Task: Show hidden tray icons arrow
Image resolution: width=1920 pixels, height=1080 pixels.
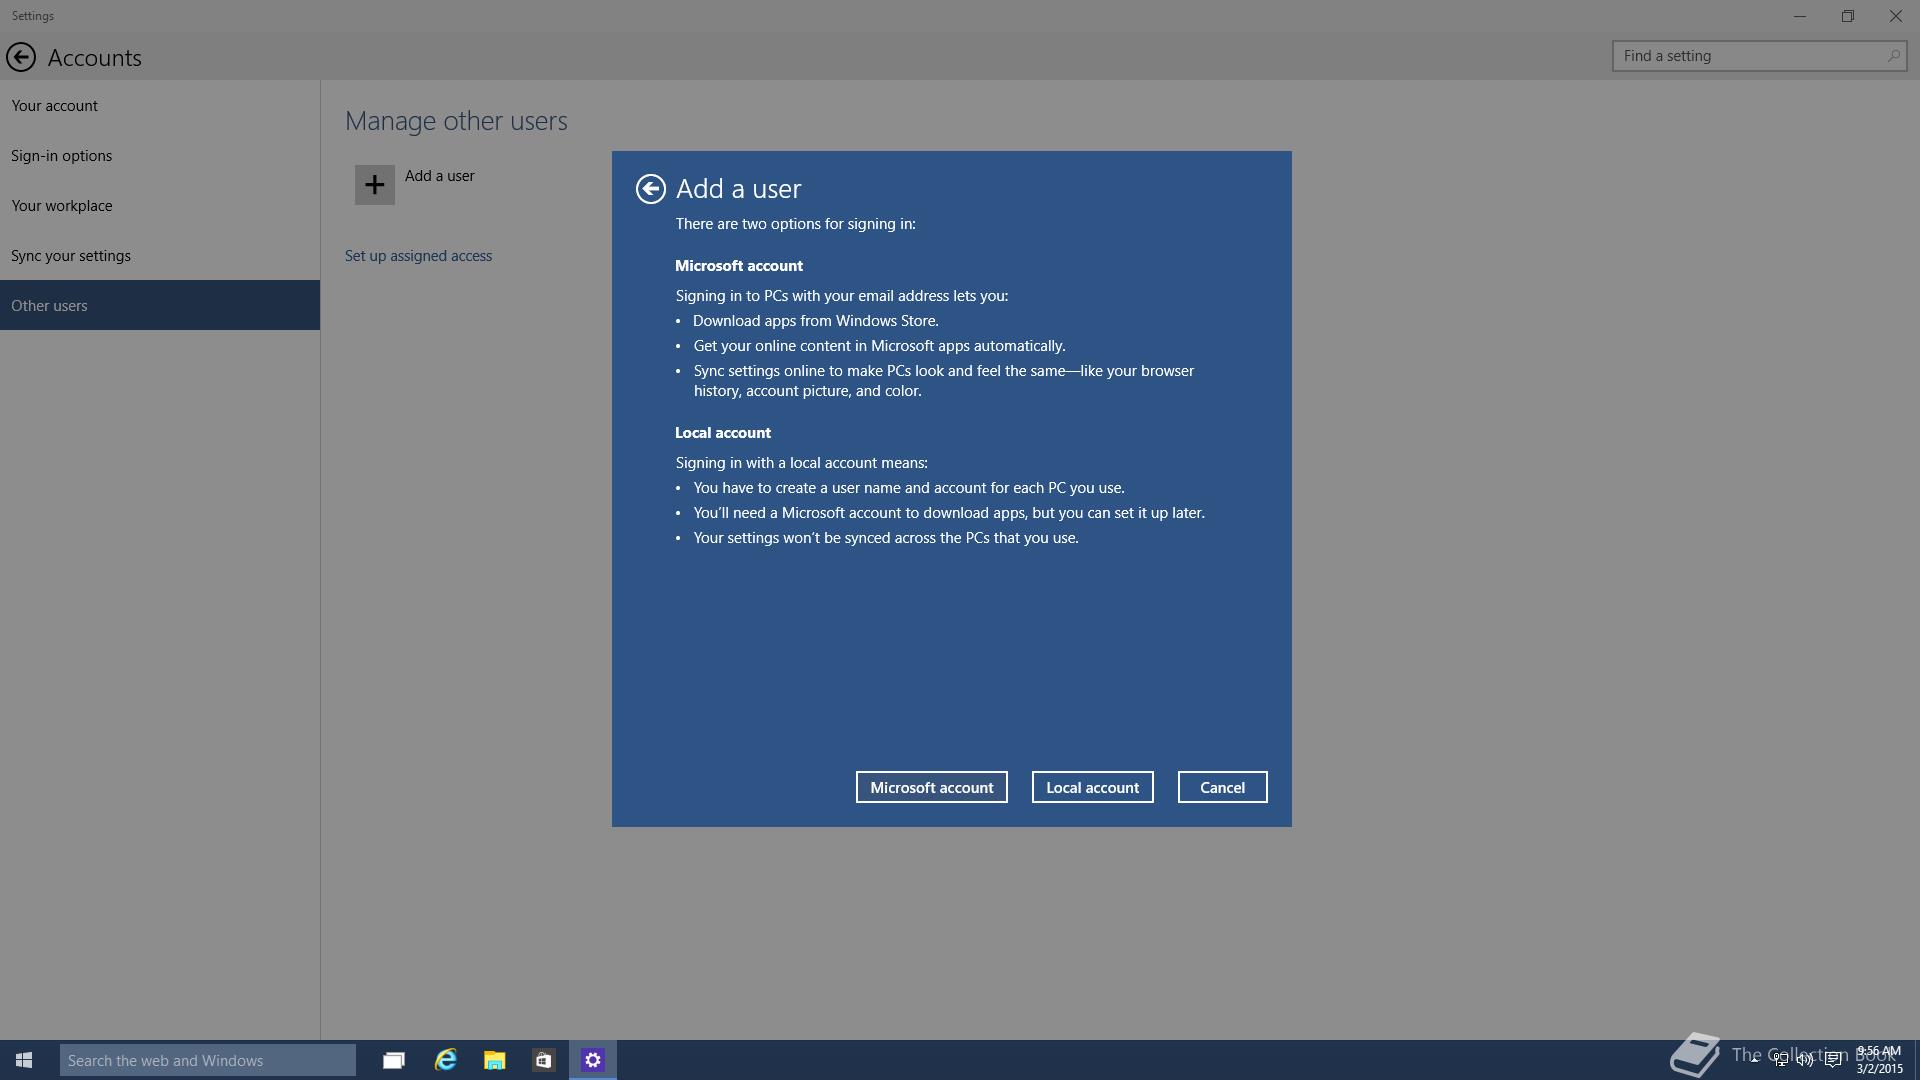Action: [1754, 1060]
